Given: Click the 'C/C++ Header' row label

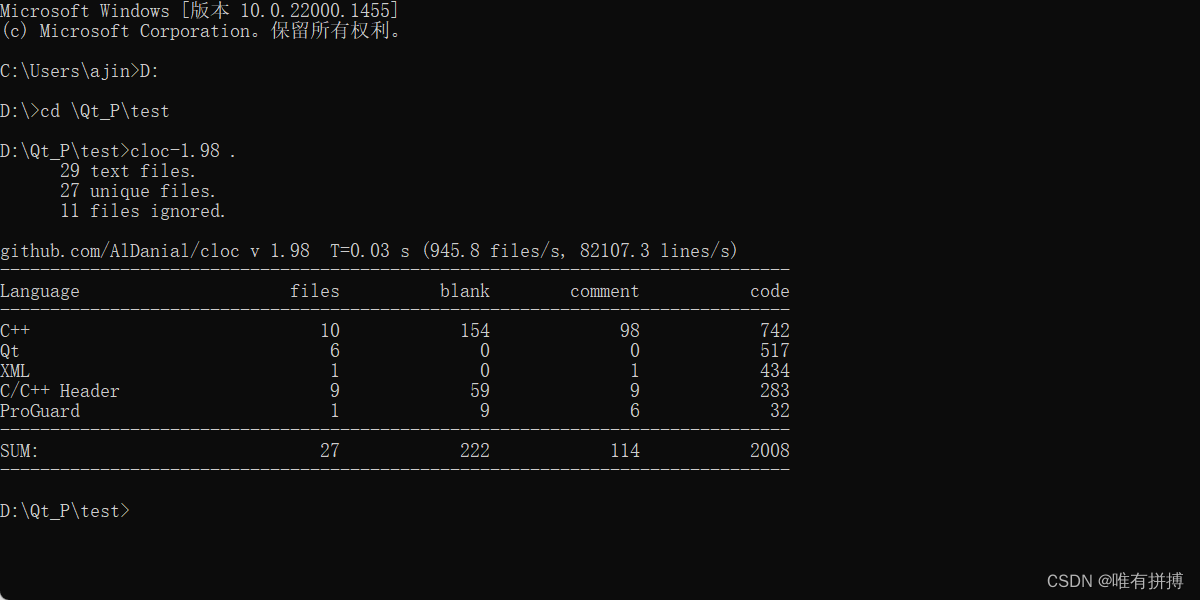Looking at the screenshot, I should pyautogui.click(x=60, y=391).
